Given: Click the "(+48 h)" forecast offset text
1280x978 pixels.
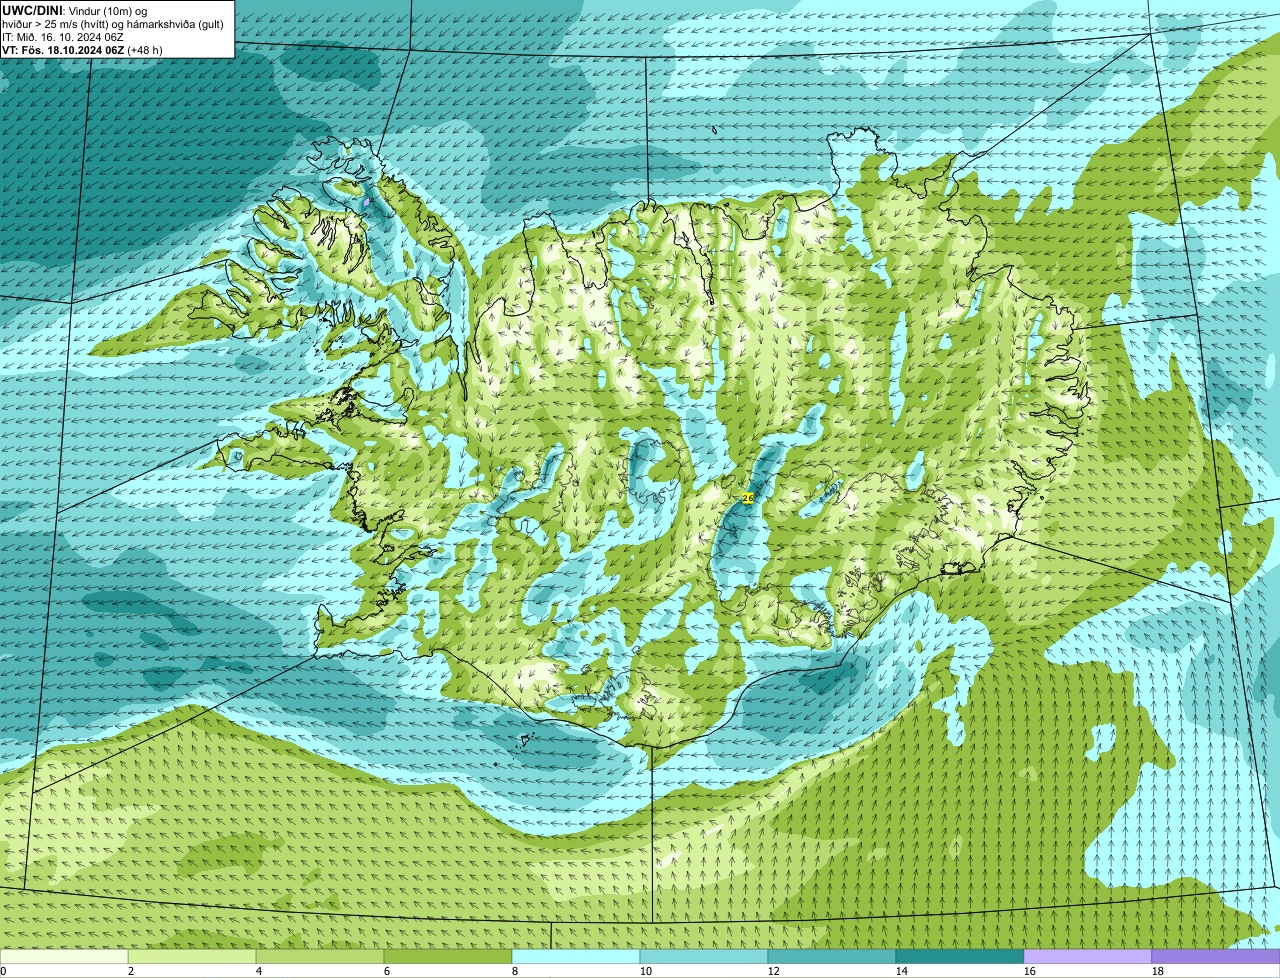Looking at the screenshot, I should click(x=145, y=50).
